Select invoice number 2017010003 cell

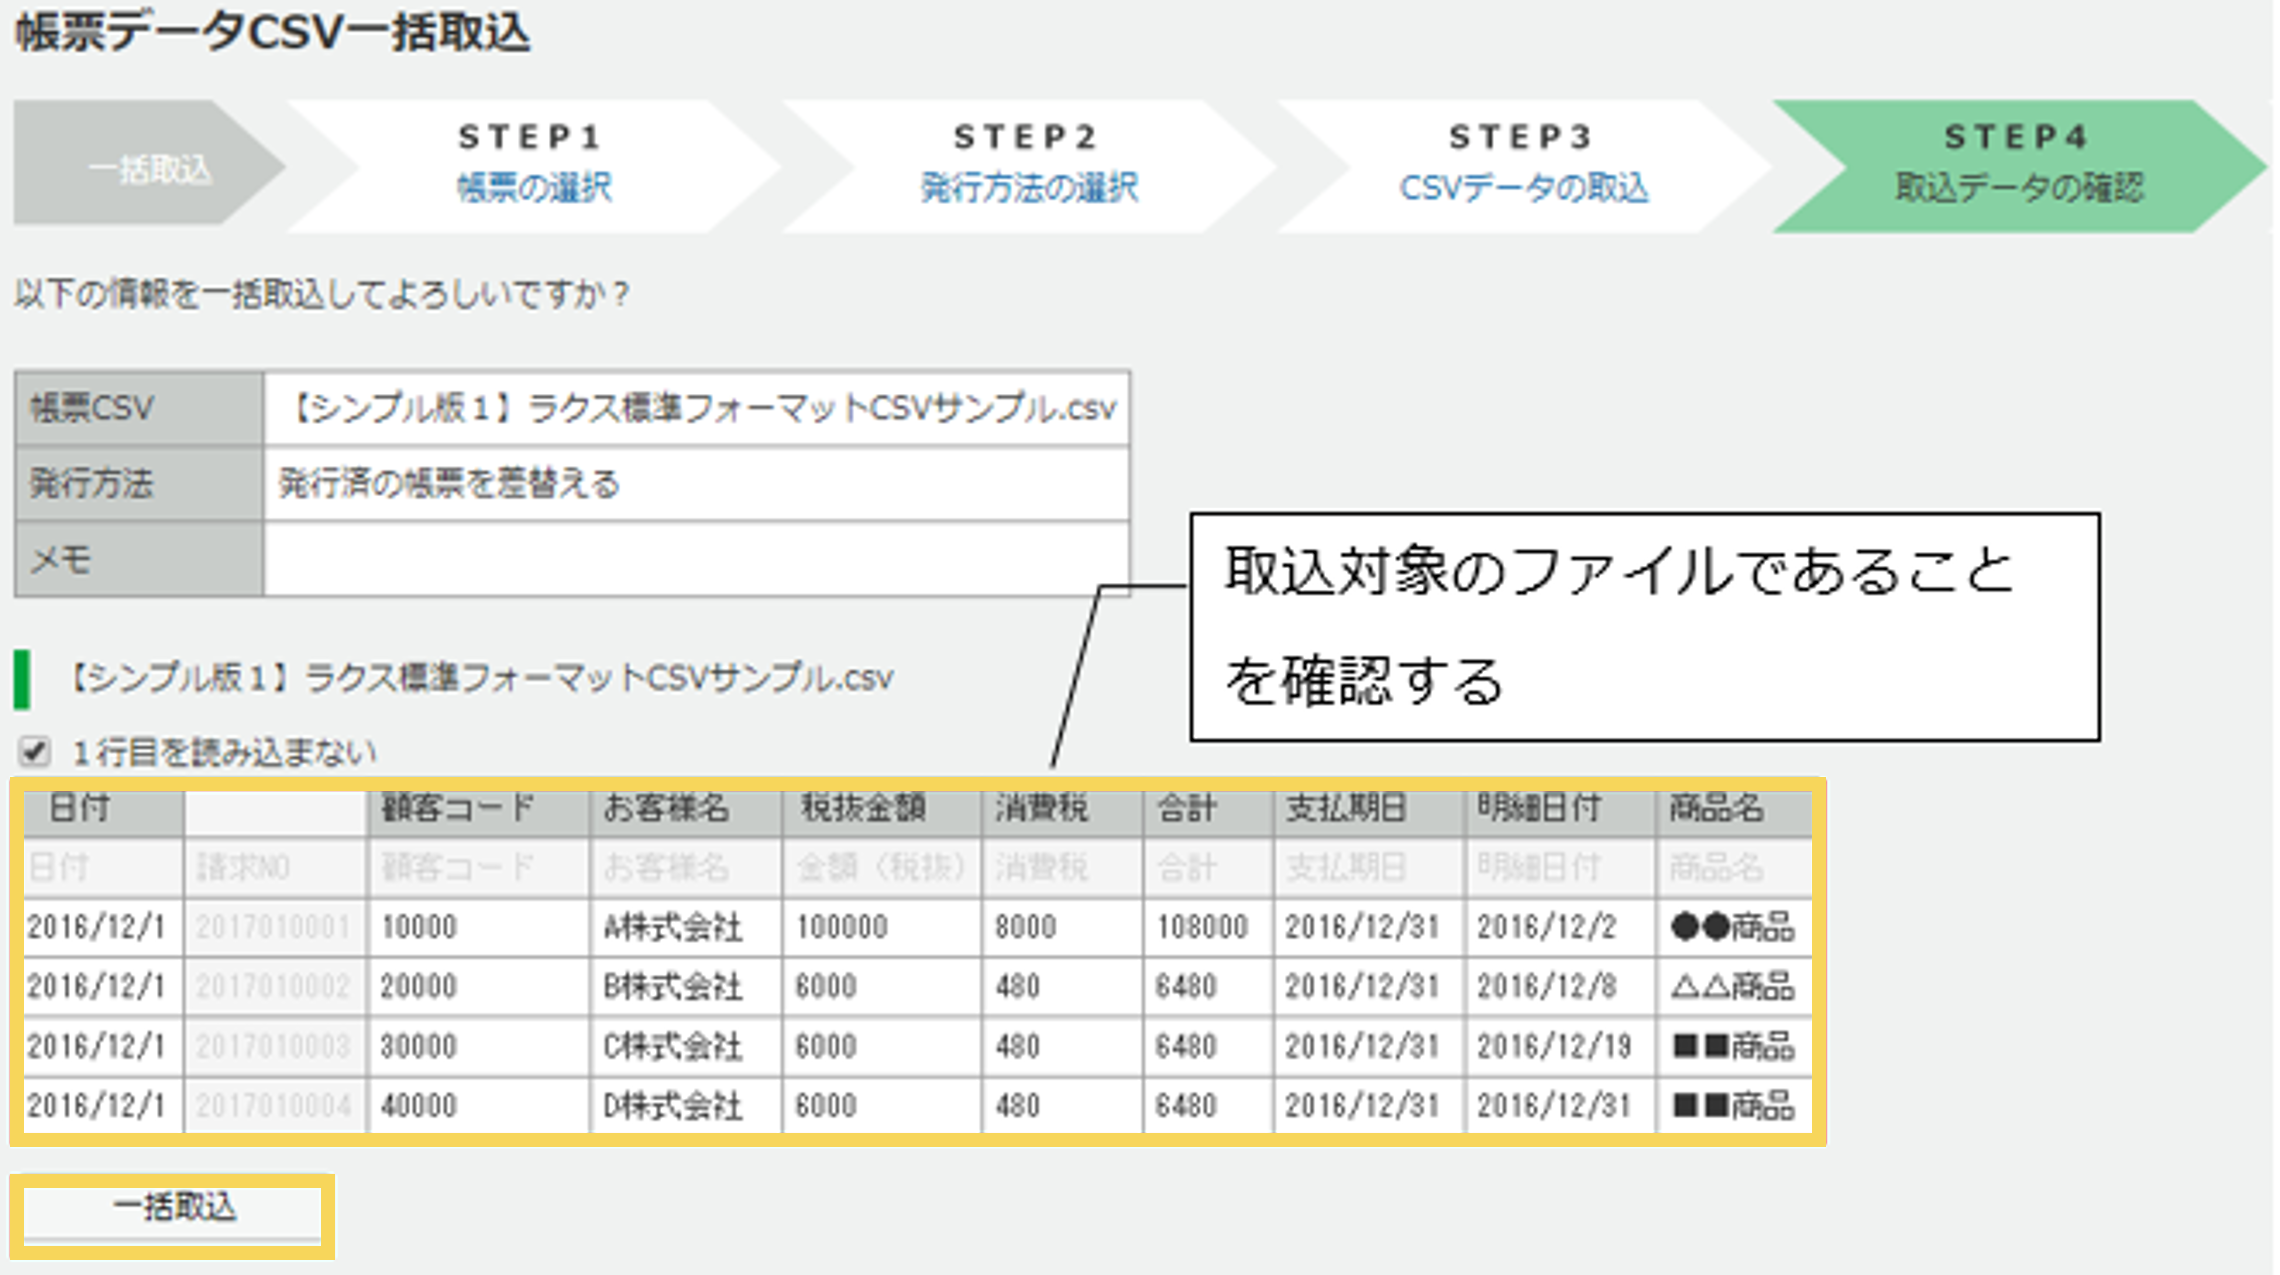coord(274,1046)
